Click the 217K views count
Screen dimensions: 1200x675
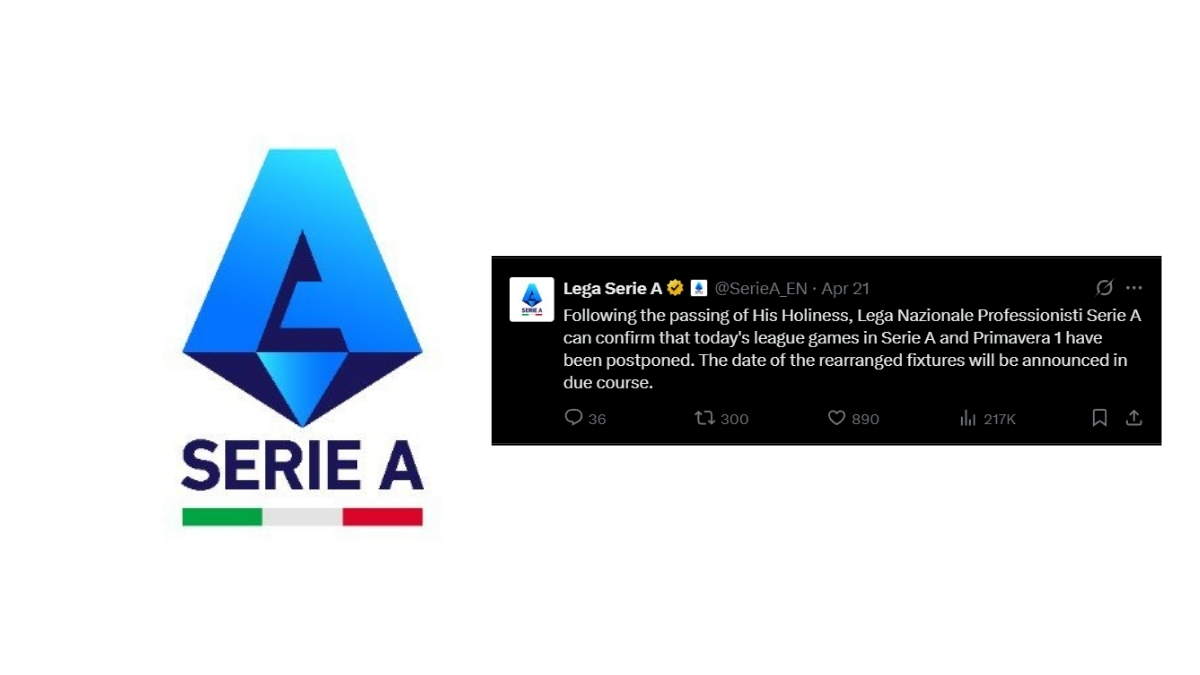point(1000,419)
